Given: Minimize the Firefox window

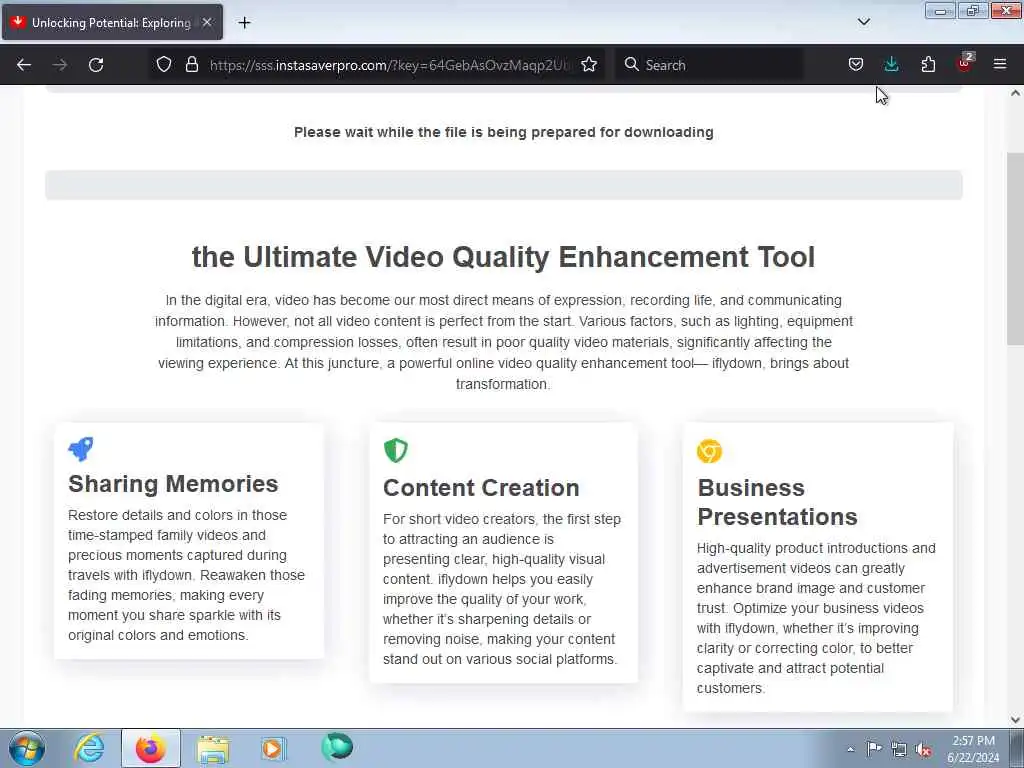Looking at the screenshot, I should (940, 11).
